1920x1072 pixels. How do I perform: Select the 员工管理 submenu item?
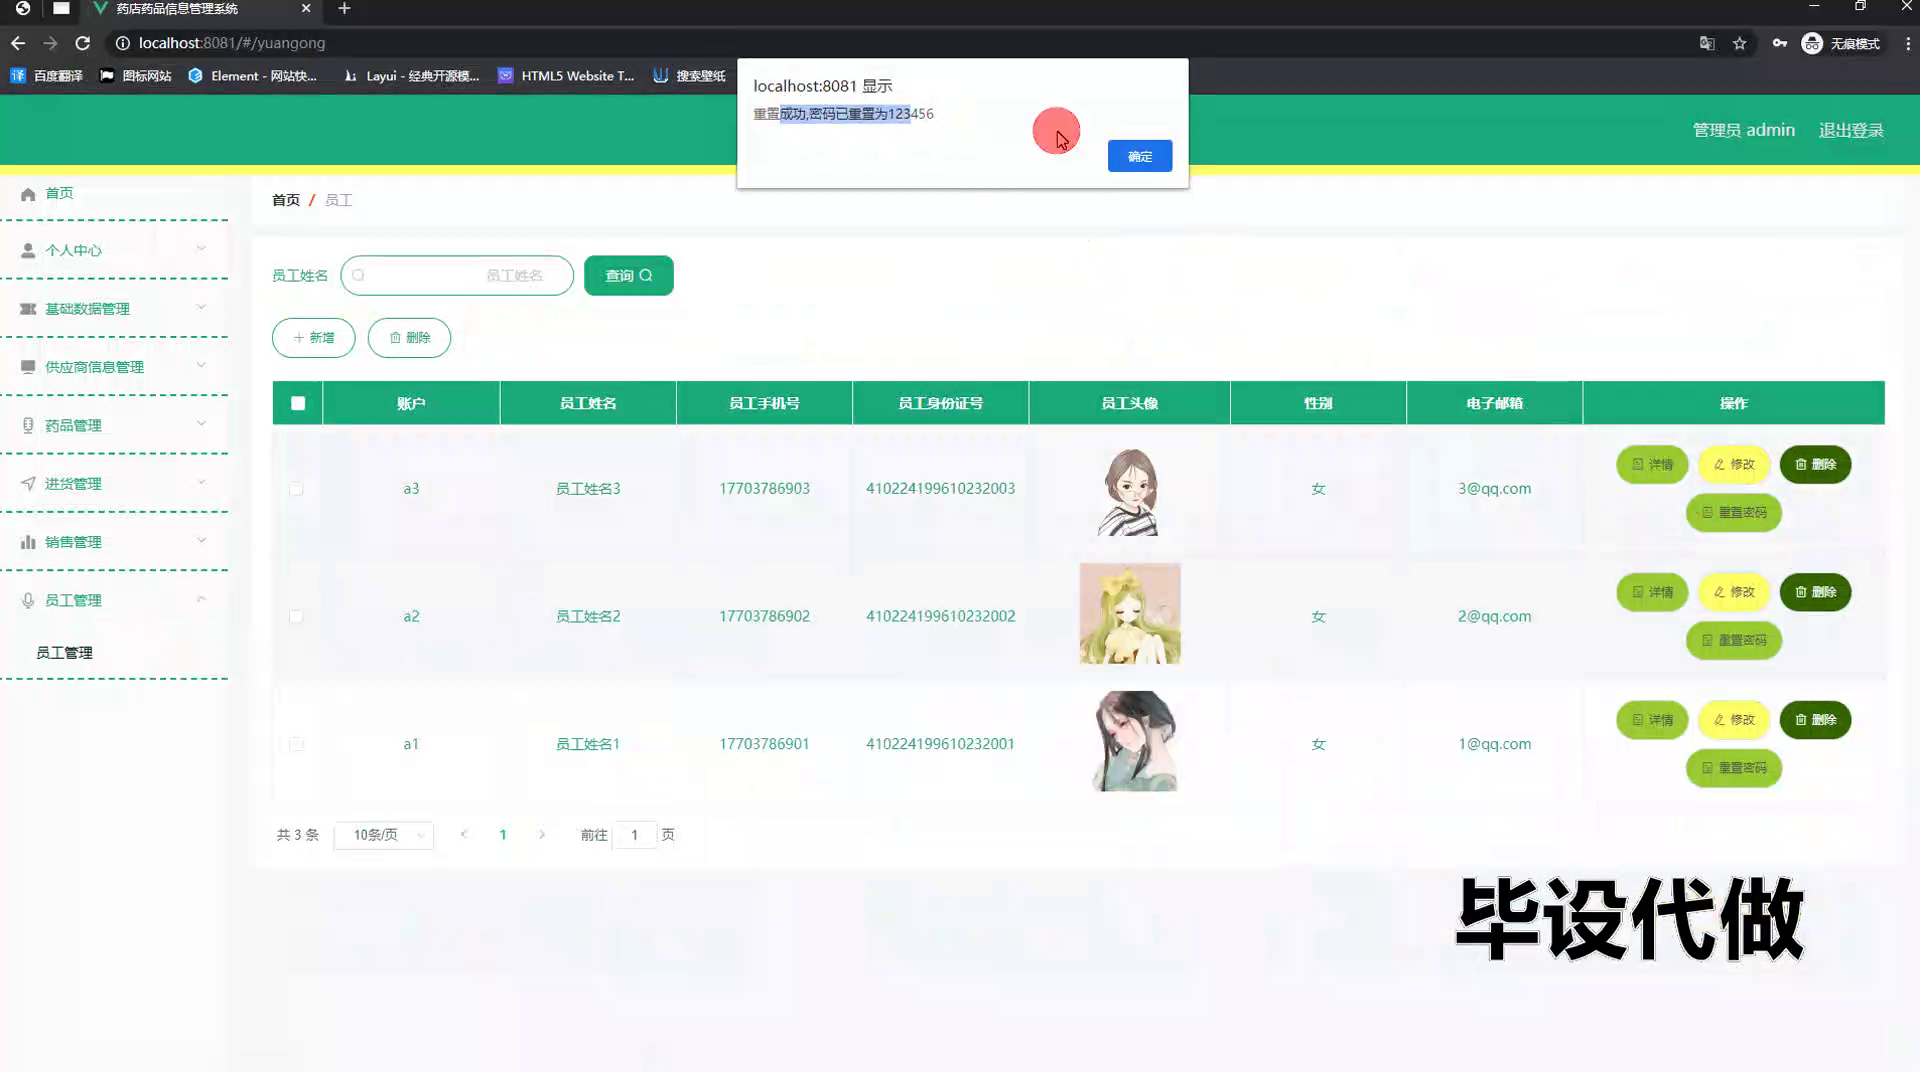64,652
